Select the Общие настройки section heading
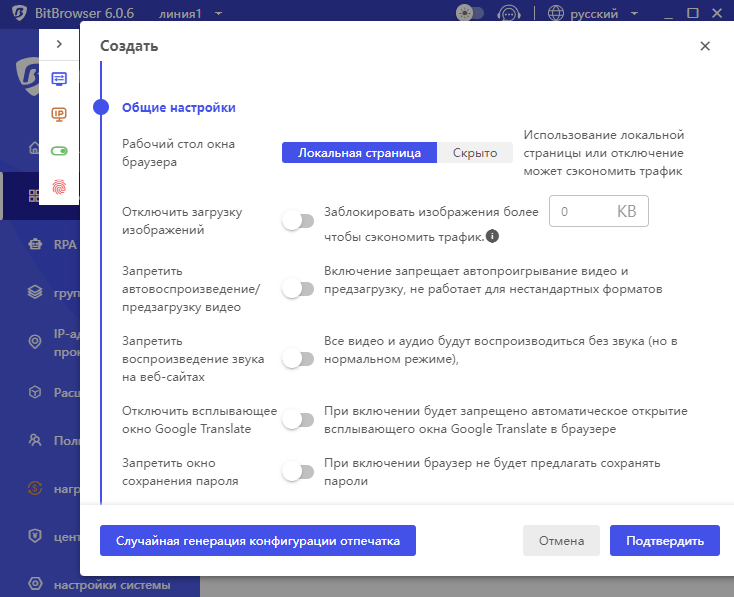734x597 pixels. pyautogui.click(x=179, y=108)
